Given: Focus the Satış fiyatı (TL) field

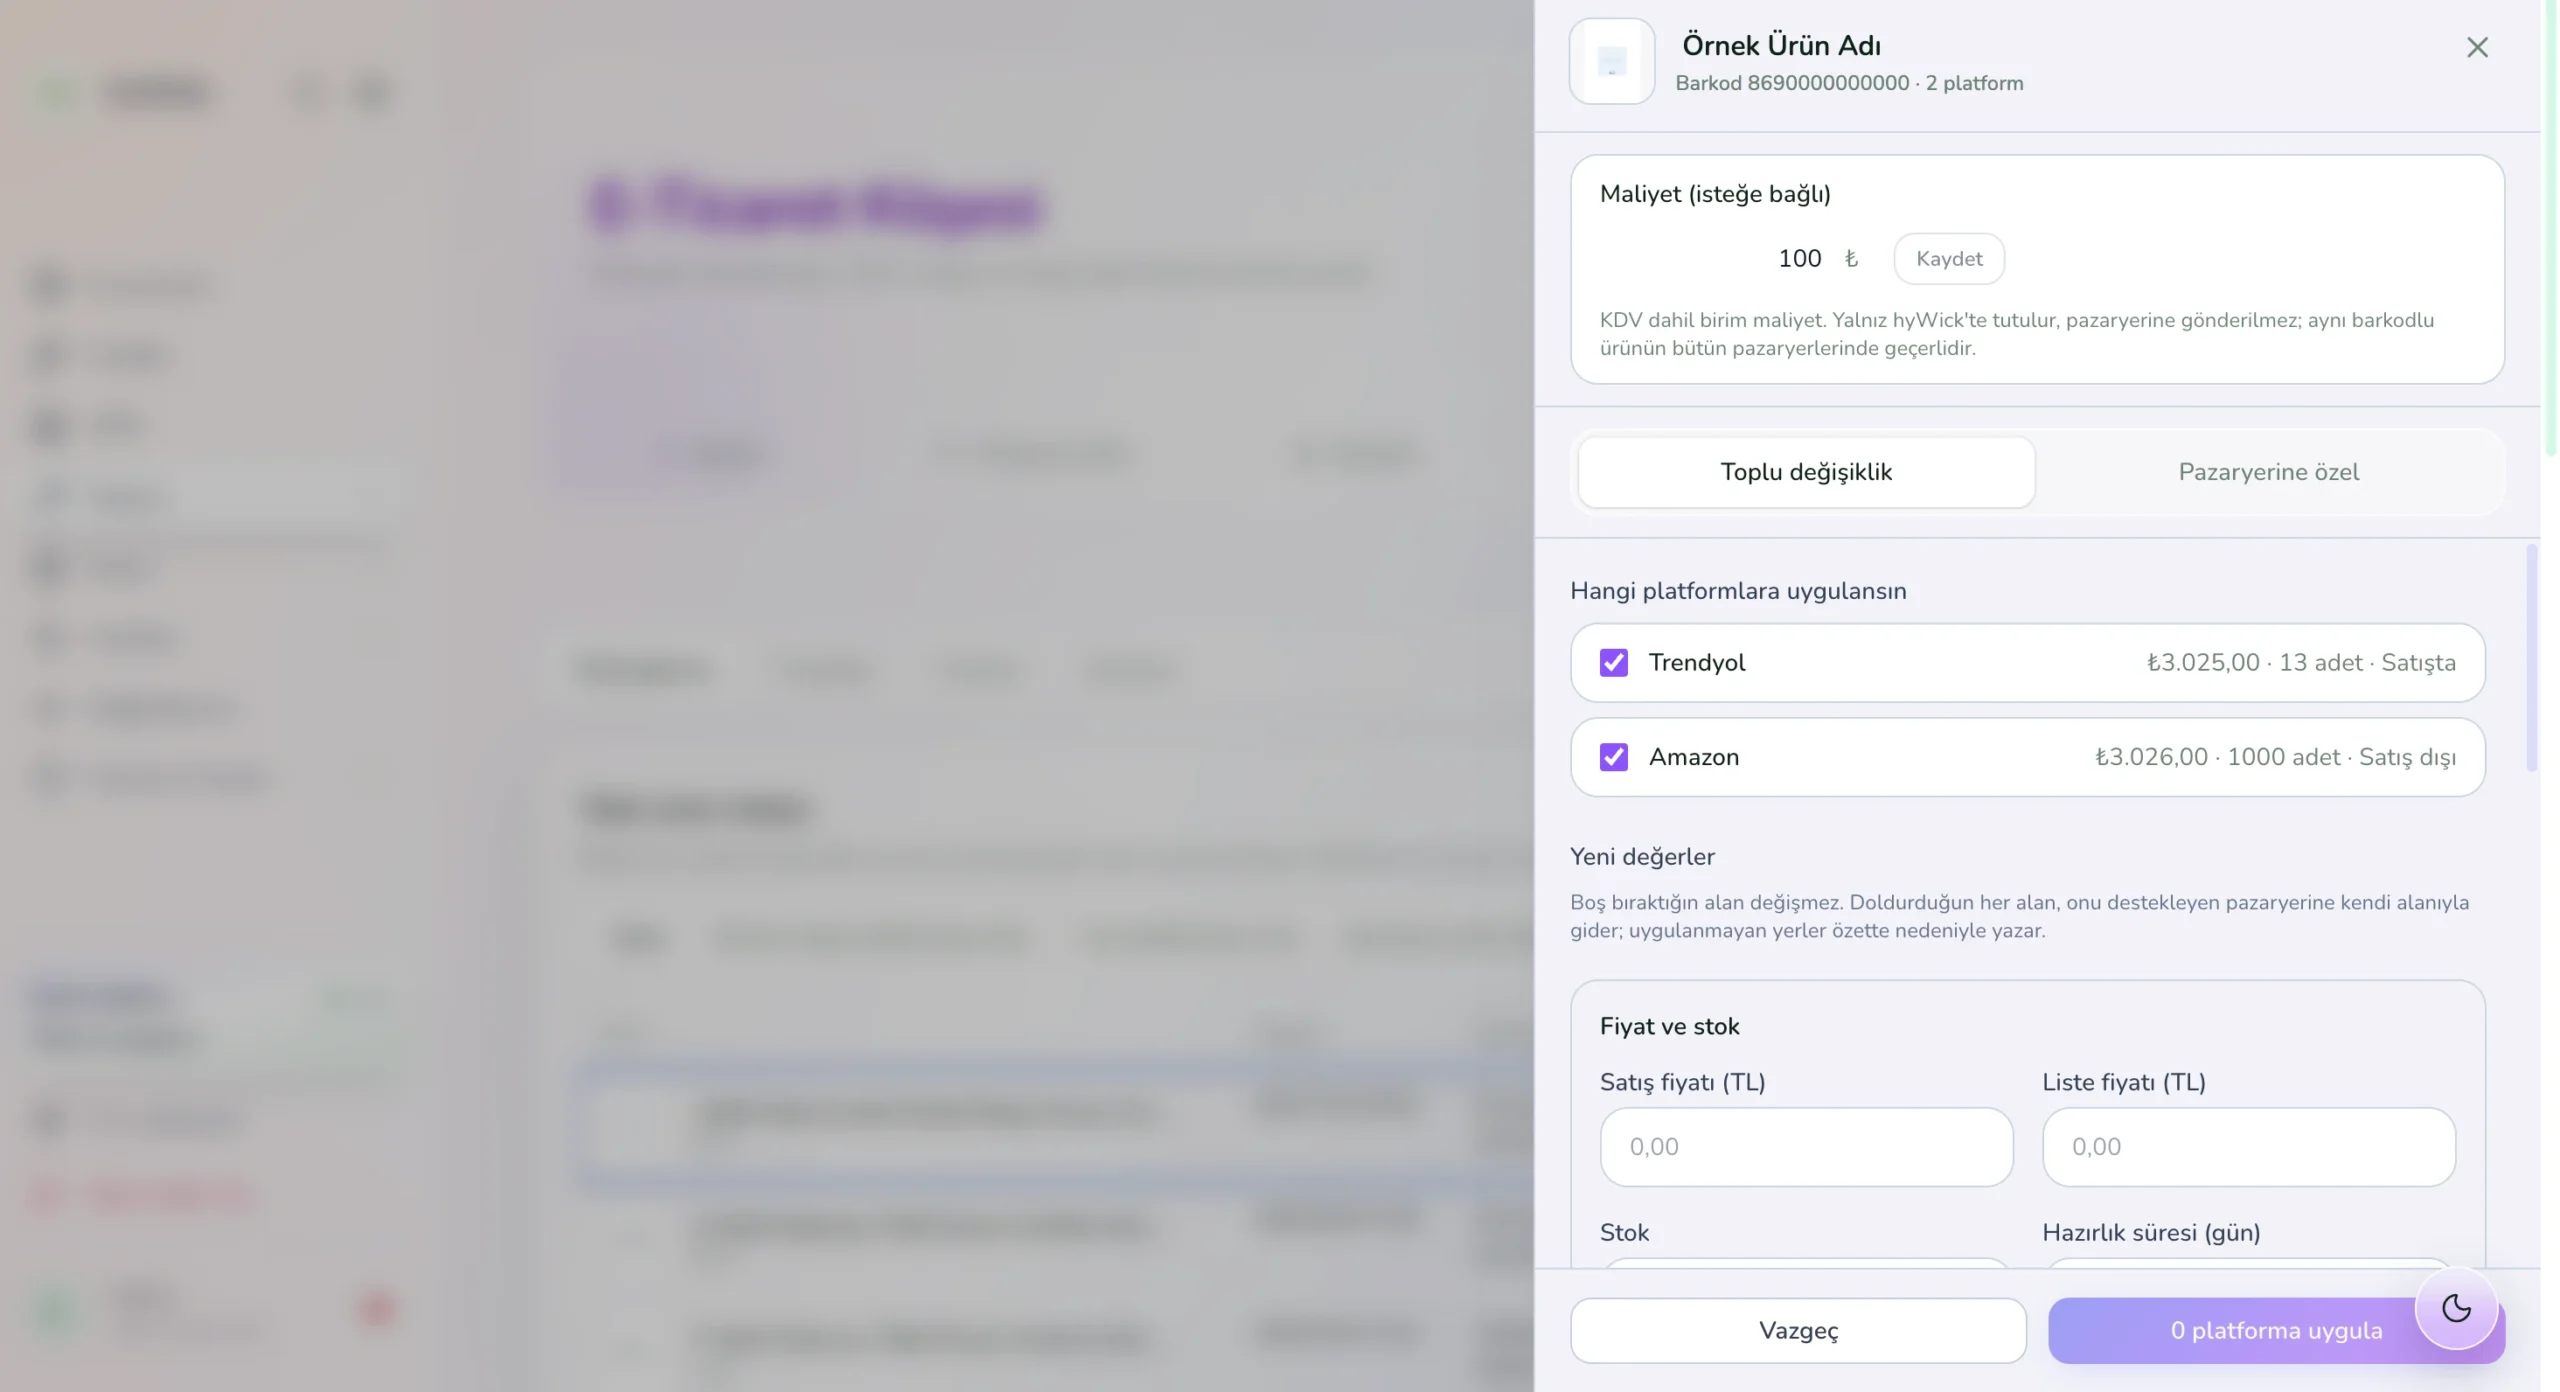Looking at the screenshot, I should tap(1806, 1147).
